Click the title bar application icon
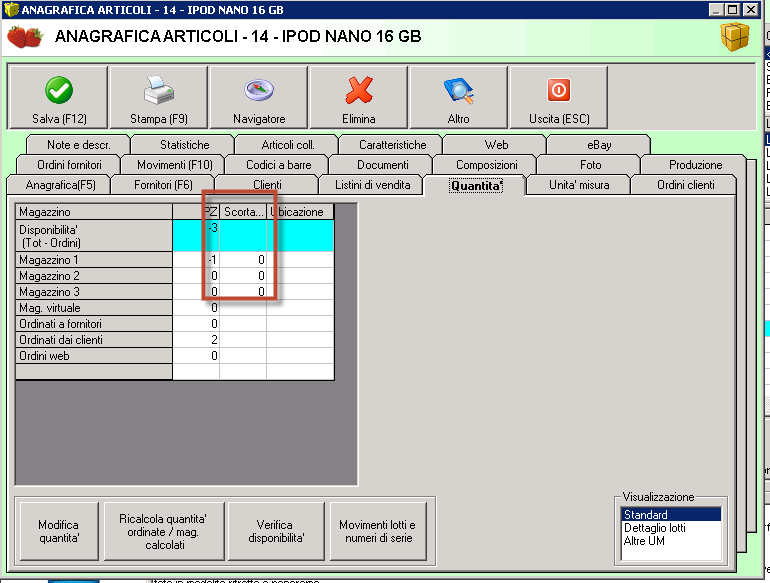Viewport: 770px width, 583px height. pyautogui.click(x=10, y=9)
